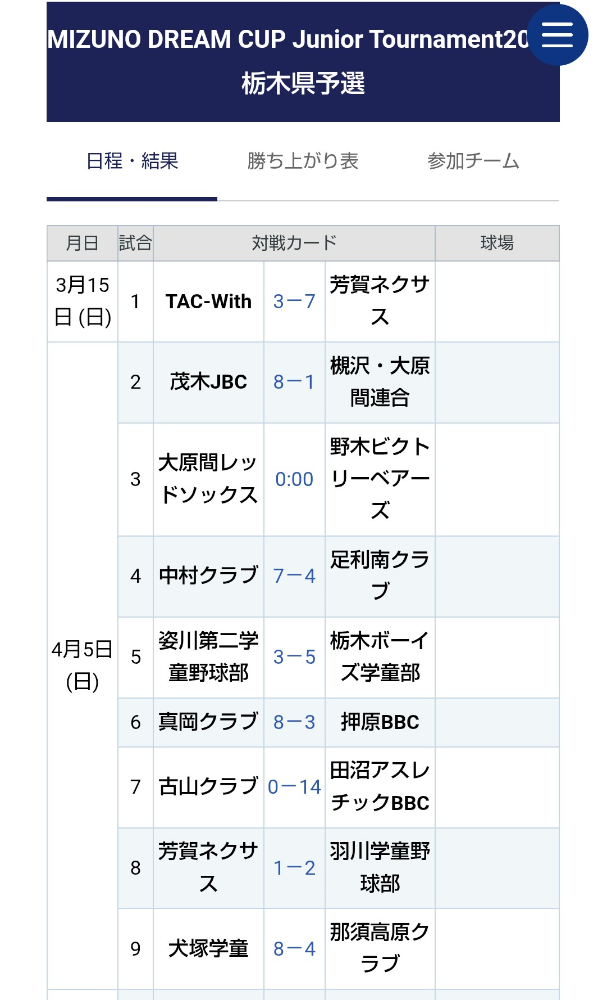Open the 参加チーム tab
The height and width of the screenshot is (1000, 606).
click(x=473, y=161)
